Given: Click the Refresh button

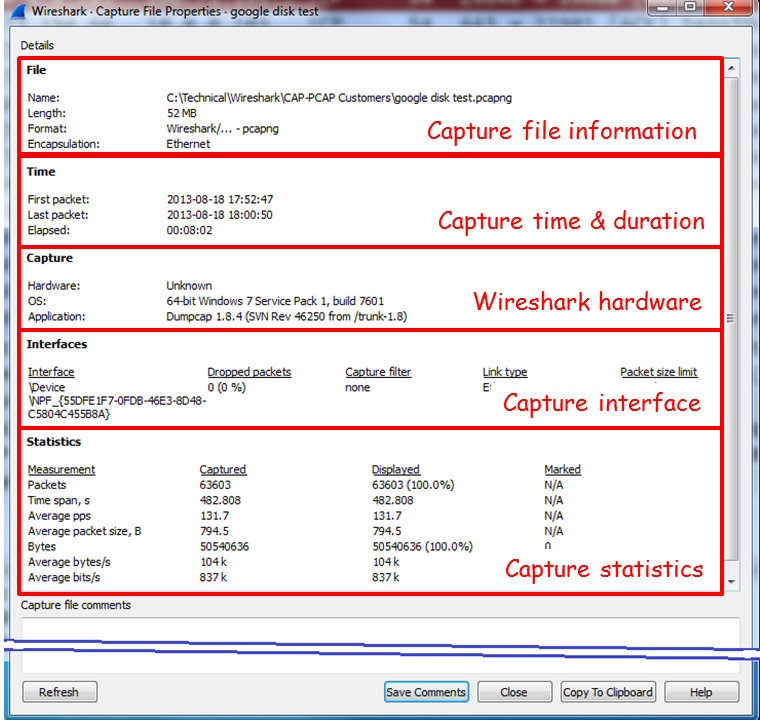Looking at the screenshot, I should 60,692.
